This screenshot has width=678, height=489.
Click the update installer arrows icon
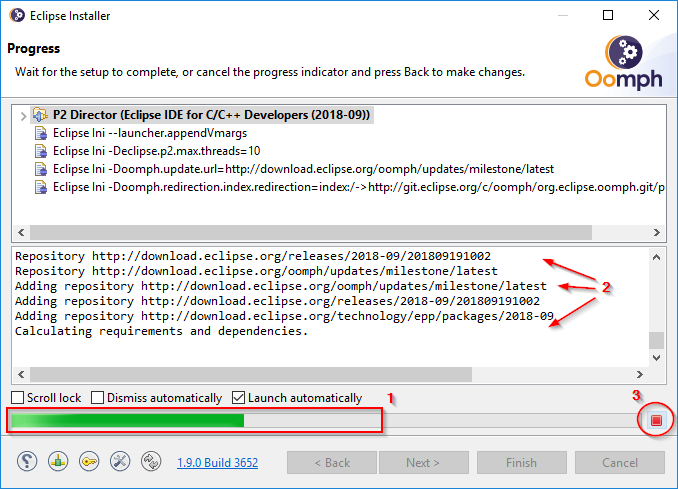(151, 462)
